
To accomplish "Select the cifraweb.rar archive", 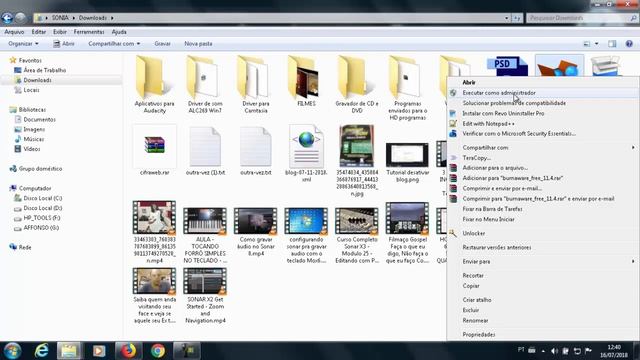I will point(154,151).
